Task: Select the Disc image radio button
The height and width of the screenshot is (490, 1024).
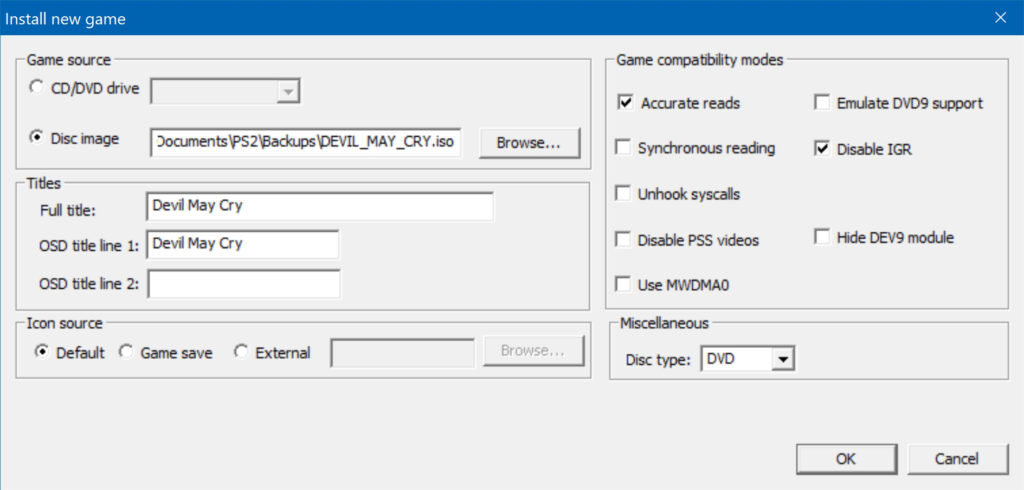Action: (x=38, y=138)
